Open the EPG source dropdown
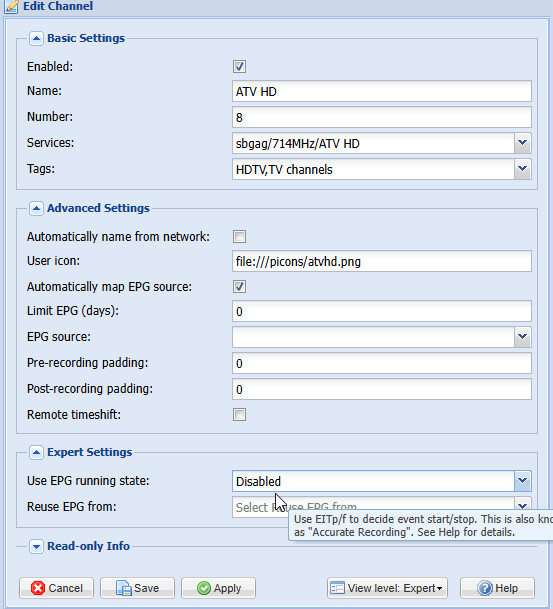This screenshot has height=609, width=553. click(523, 337)
